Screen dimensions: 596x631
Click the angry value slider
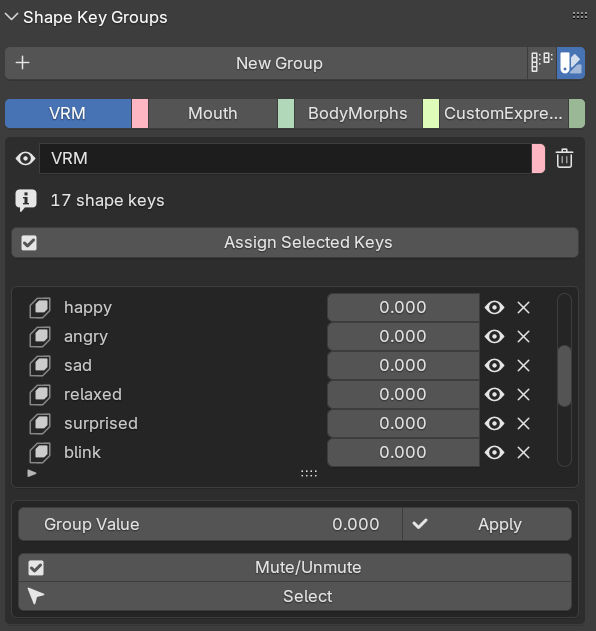[x=403, y=336]
